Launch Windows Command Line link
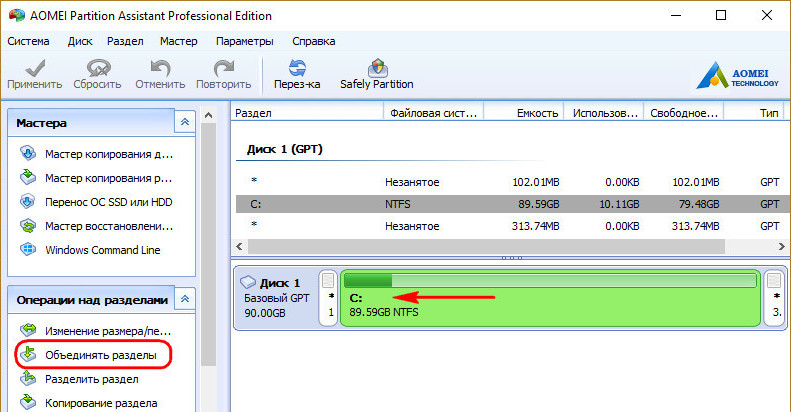The width and height of the screenshot is (791, 412). pyautogui.click(x=102, y=250)
